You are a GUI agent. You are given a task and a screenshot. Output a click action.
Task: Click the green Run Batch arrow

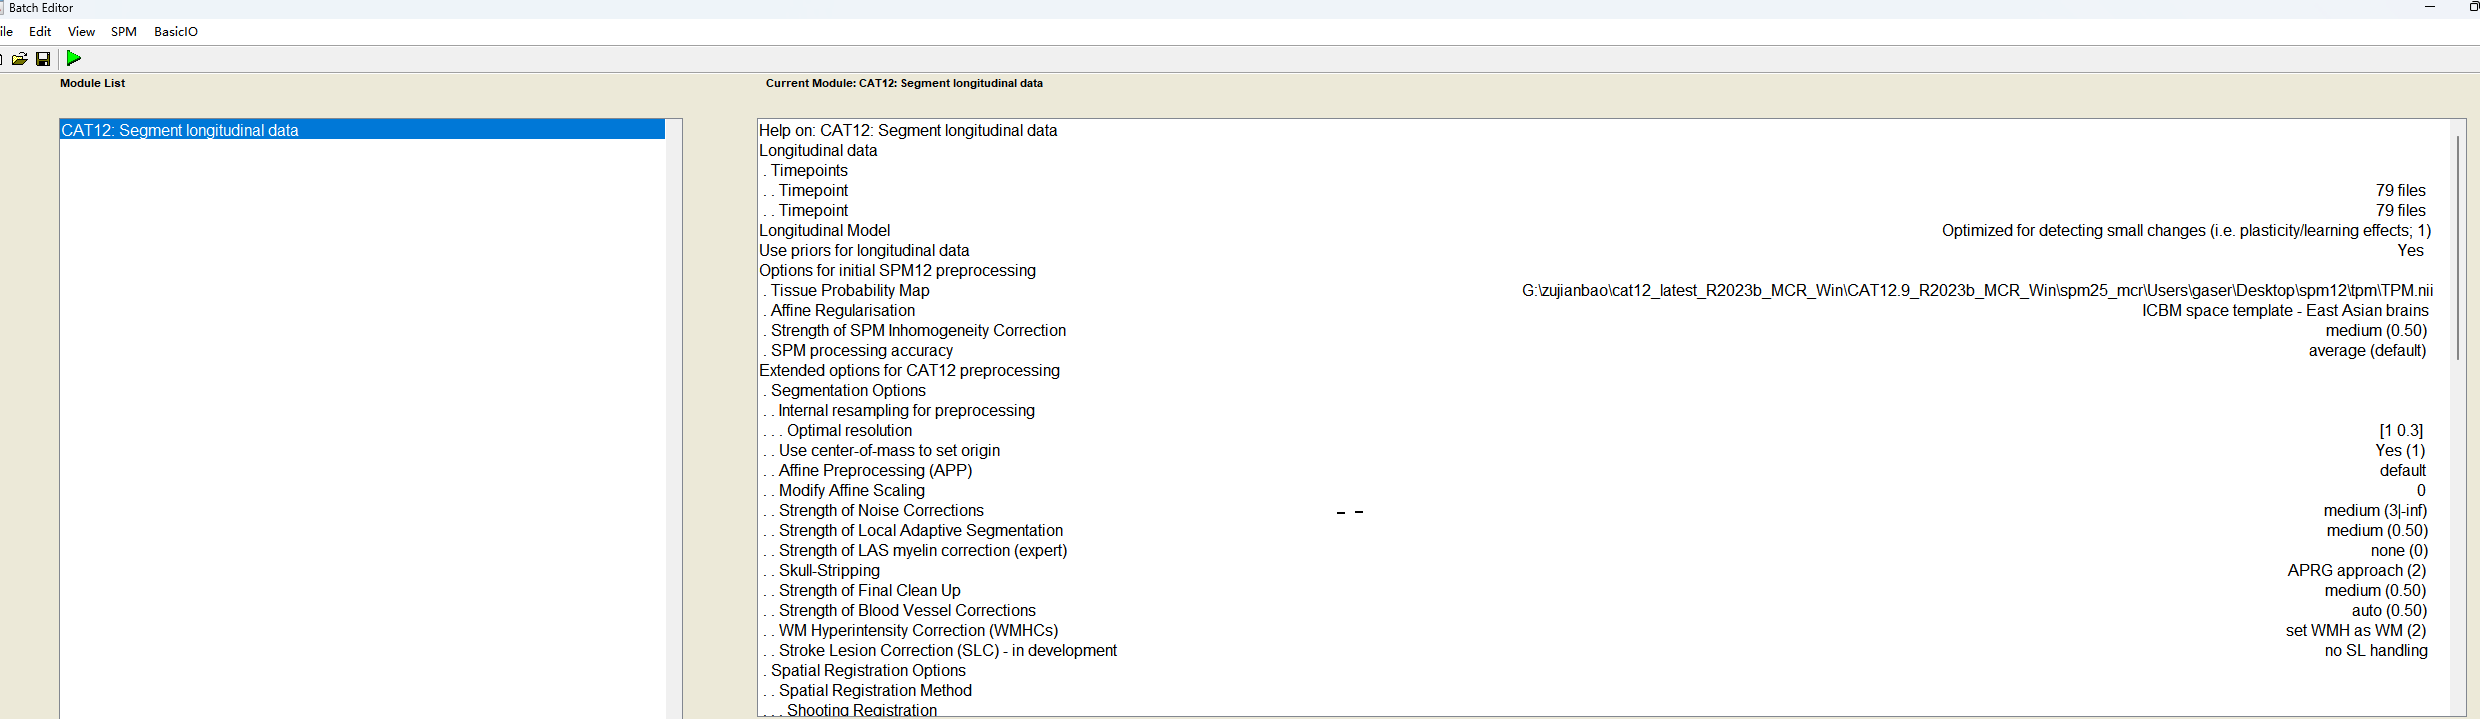coord(74,59)
